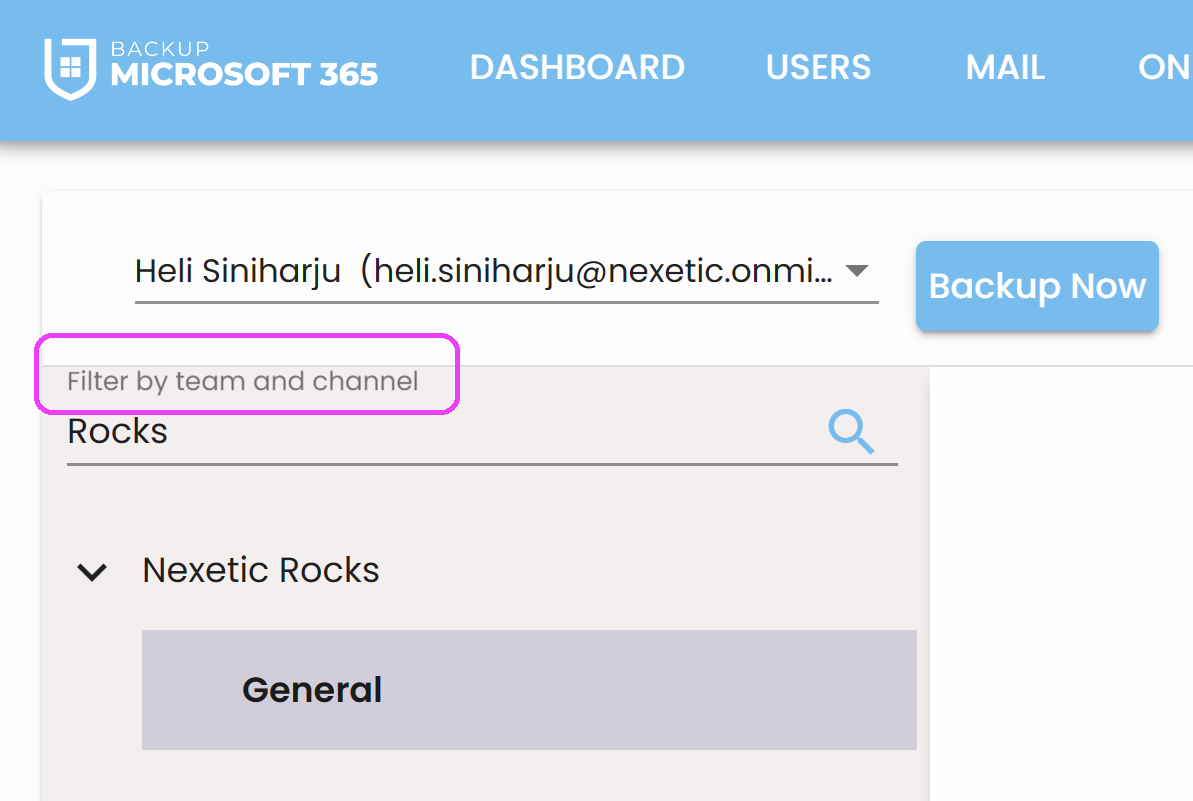The image size is (1193, 801).
Task: Click the Backup Now button
Action: (1037, 286)
